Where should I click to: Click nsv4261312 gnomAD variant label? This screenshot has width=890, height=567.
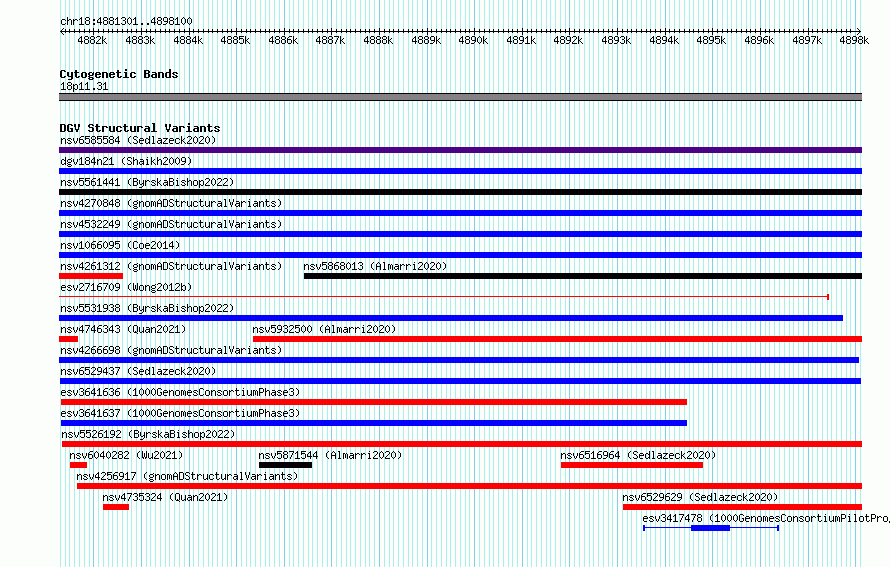tap(171, 266)
